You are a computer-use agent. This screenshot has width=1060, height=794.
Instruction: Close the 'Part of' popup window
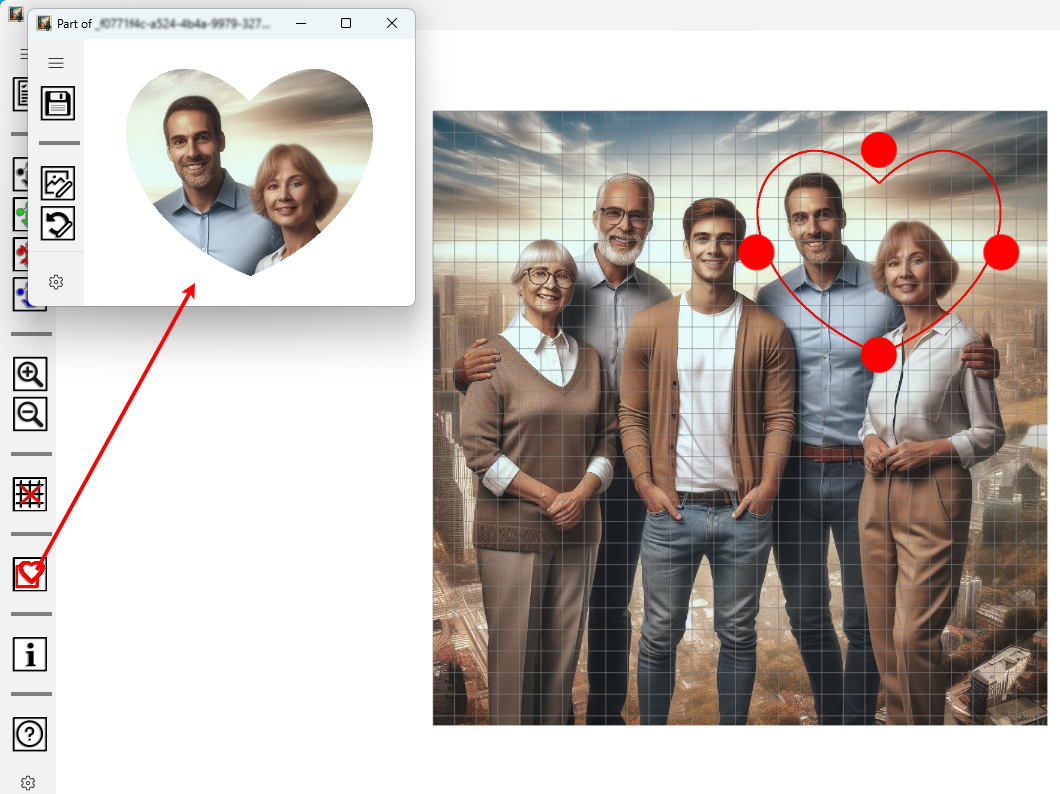392,23
